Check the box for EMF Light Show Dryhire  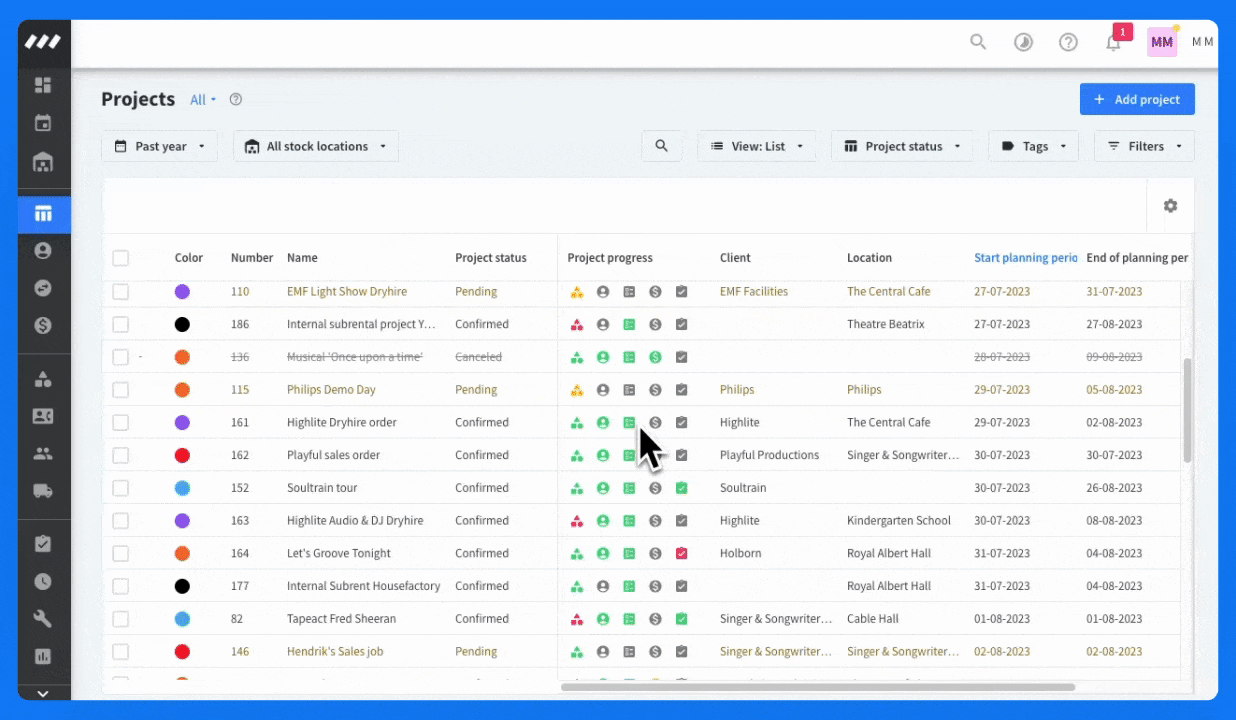[120, 292]
